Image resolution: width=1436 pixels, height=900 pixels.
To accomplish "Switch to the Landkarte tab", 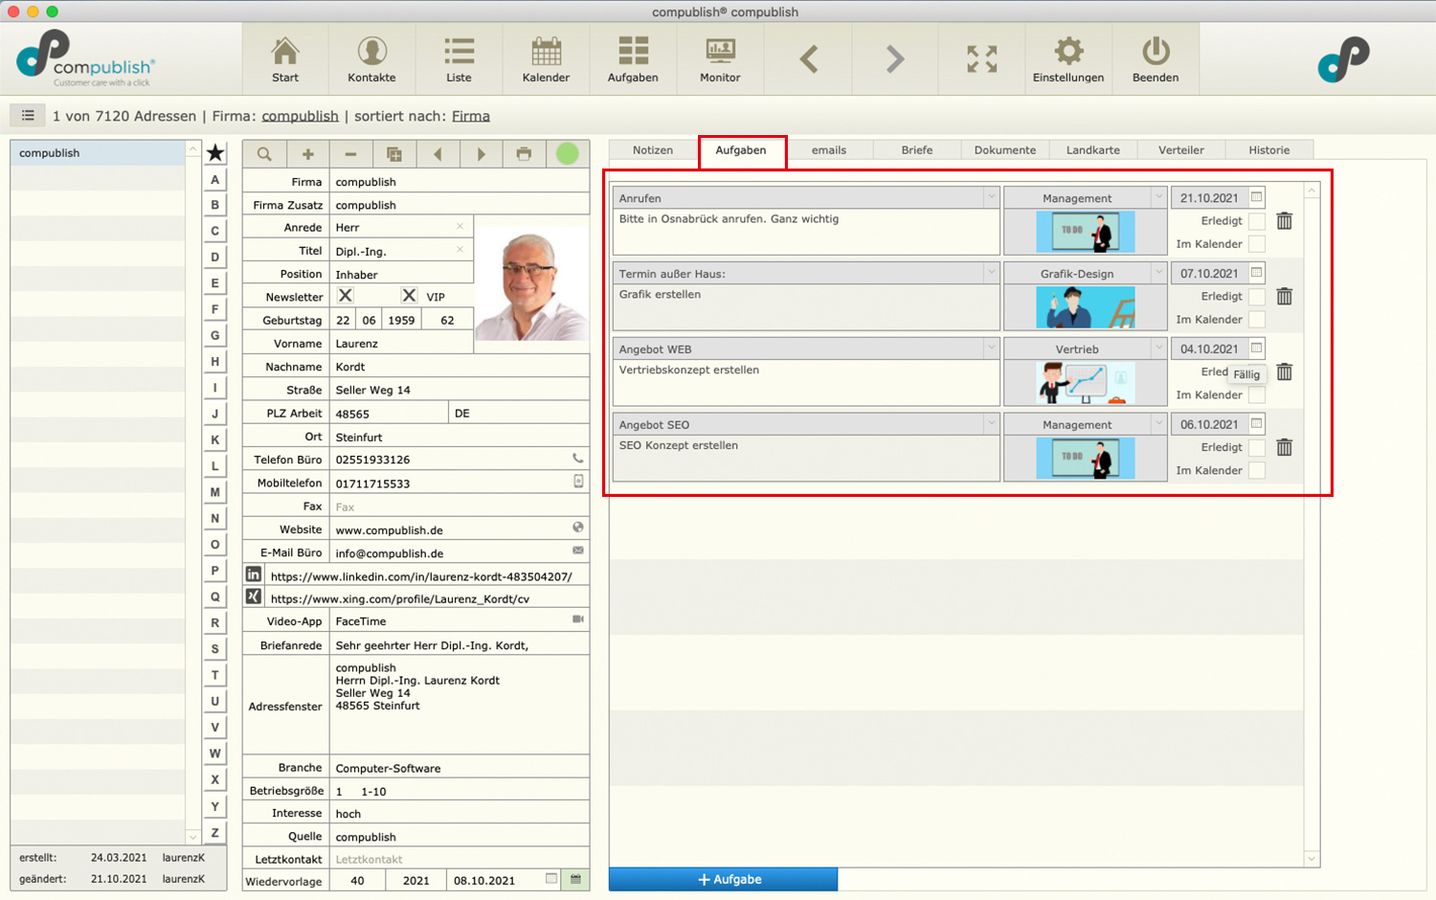I will click(x=1093, y=150).
